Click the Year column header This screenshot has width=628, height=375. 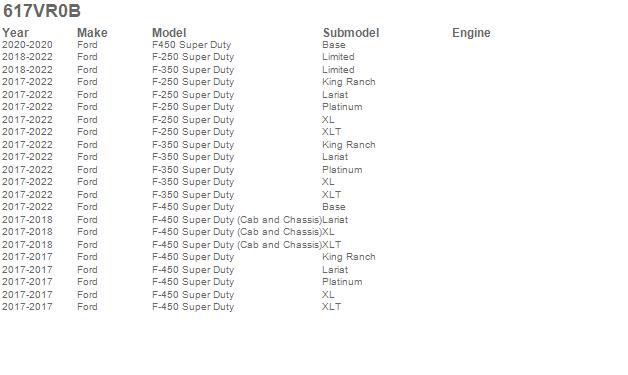click(15, 33)
